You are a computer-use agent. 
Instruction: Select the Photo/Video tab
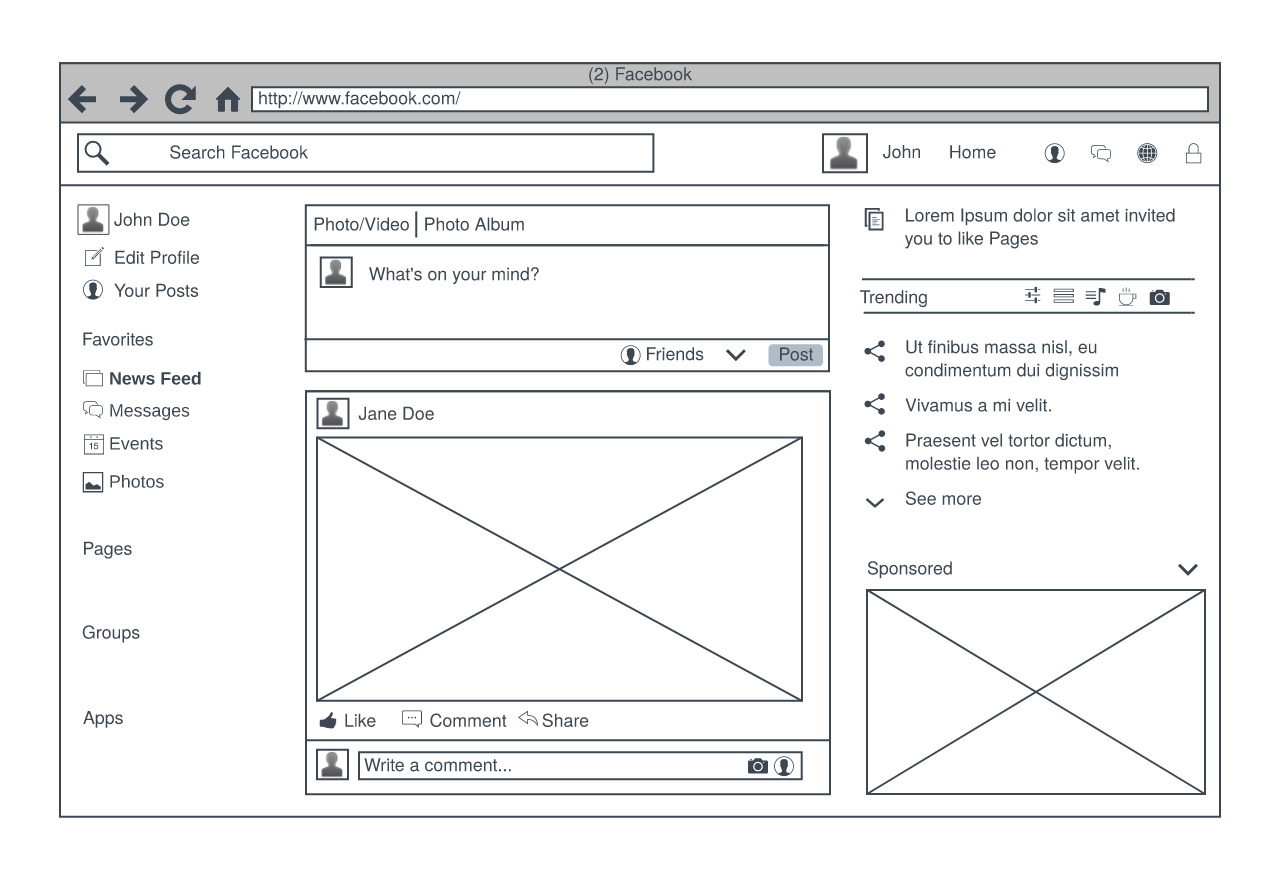(360, 224)
